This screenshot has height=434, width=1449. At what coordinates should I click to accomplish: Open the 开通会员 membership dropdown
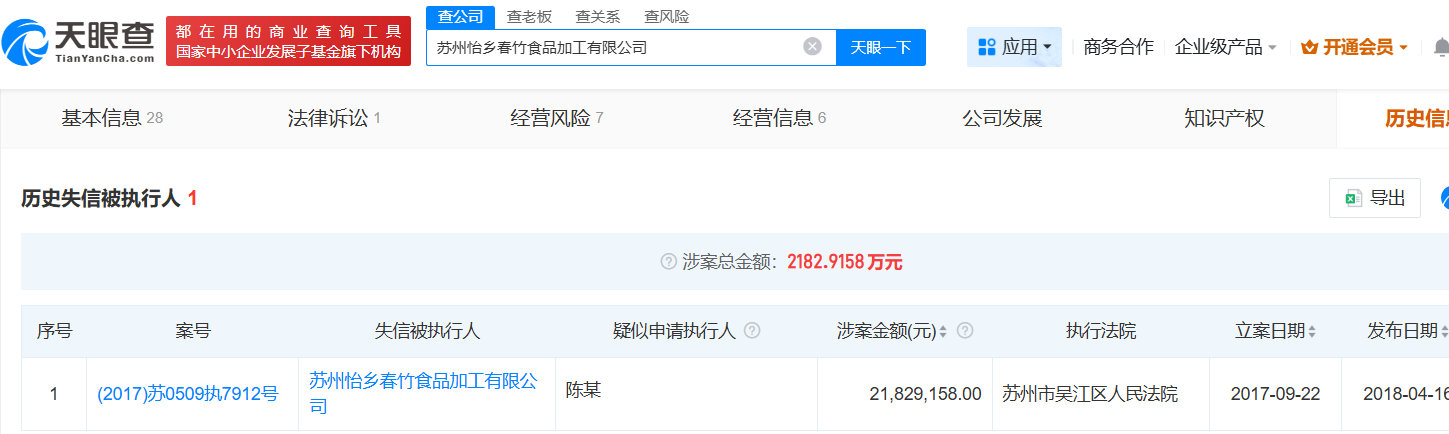1354,47
